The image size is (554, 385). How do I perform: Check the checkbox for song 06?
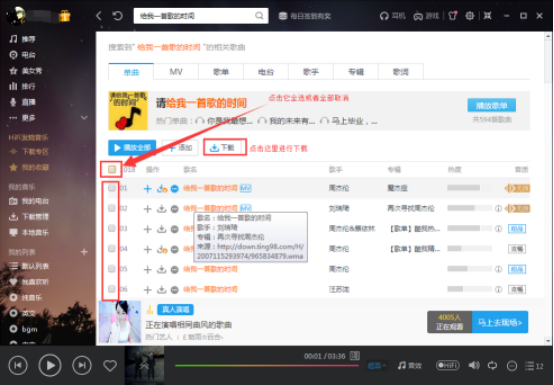[112, 289]
